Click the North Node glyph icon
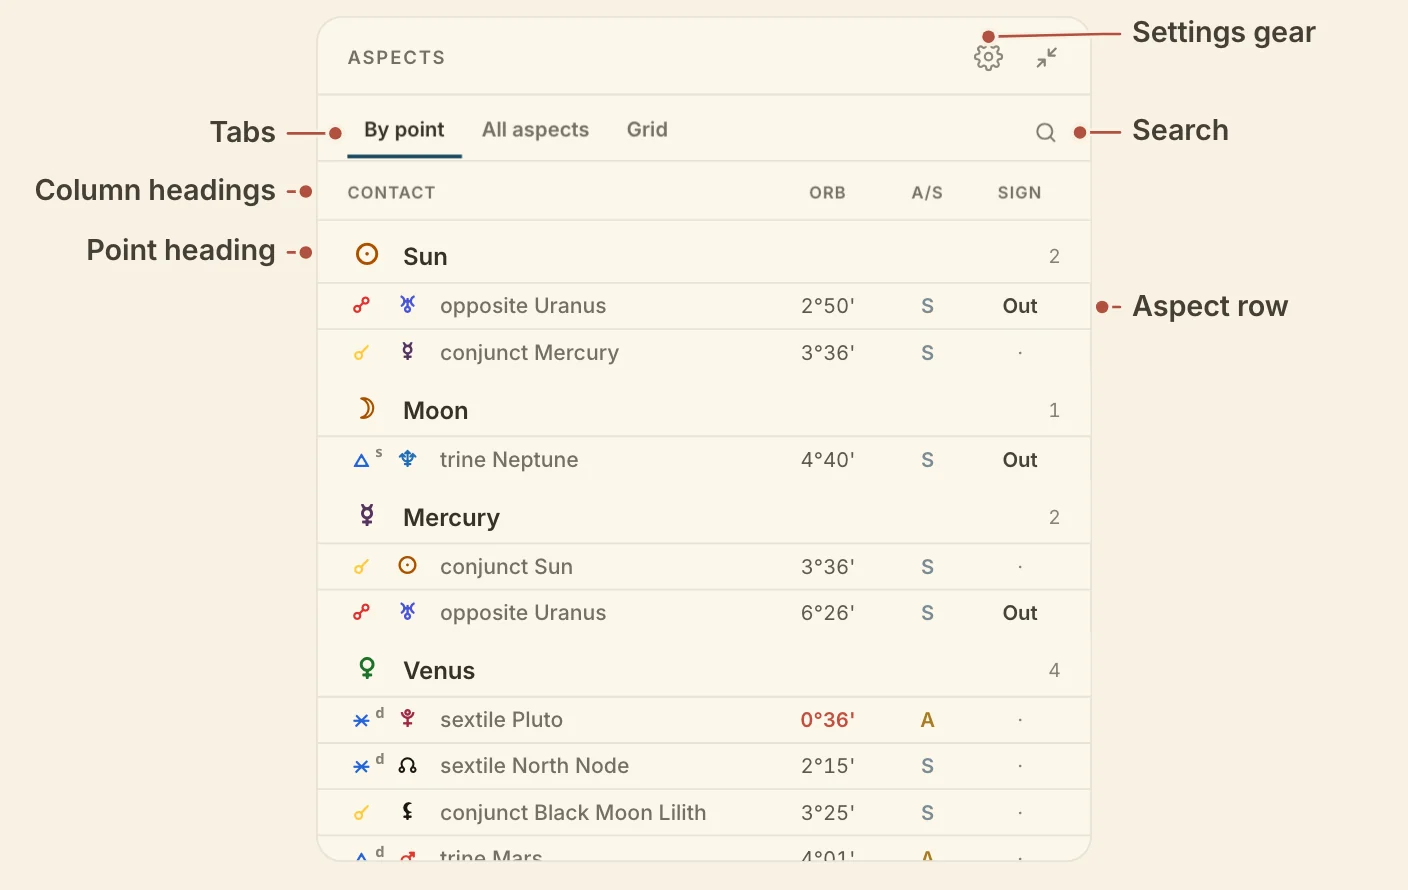Screen dimensions: 1408x890 tap(407, 765)
